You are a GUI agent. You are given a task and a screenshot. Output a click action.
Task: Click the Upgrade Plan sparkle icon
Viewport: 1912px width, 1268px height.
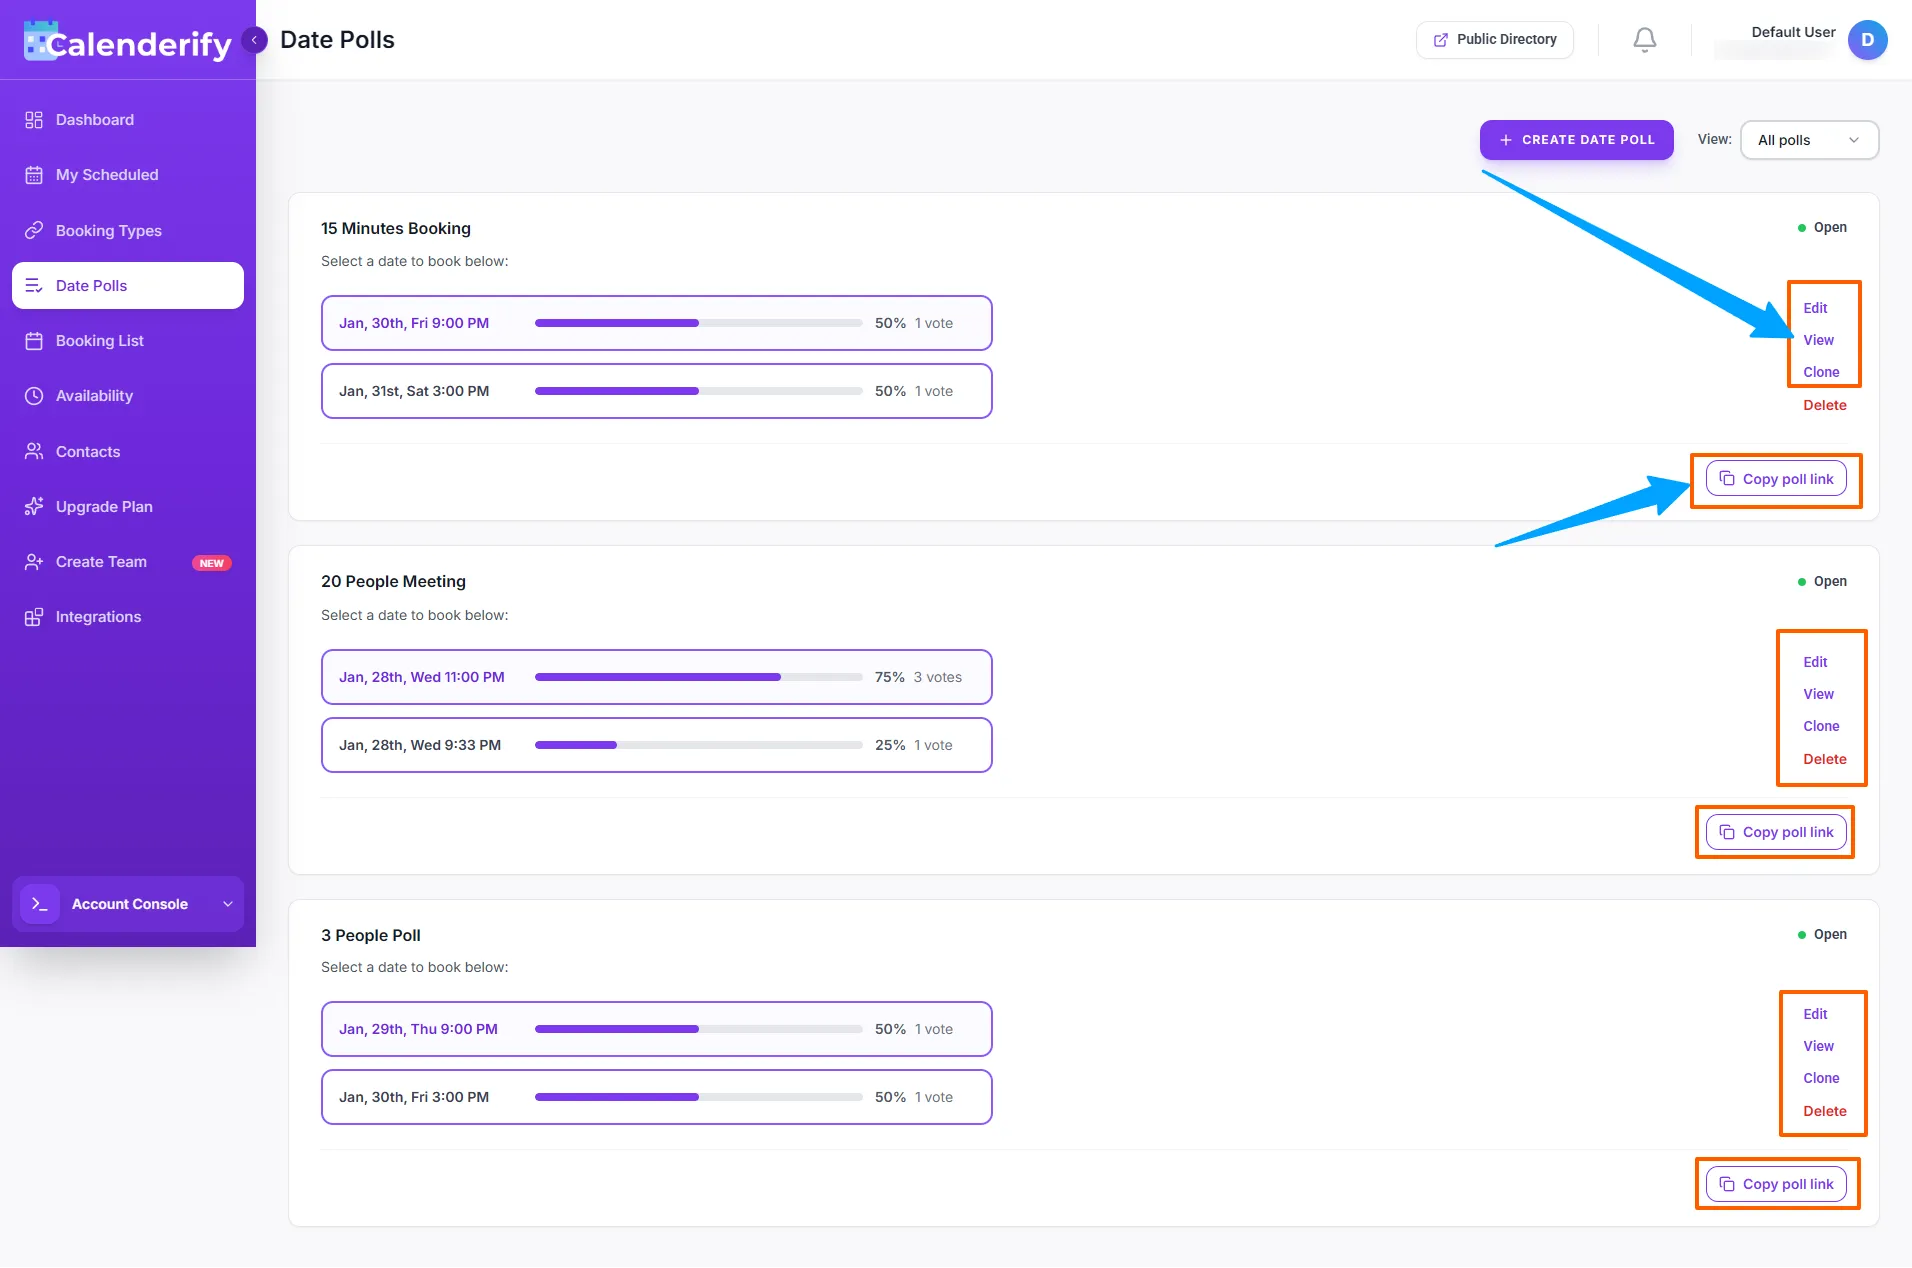(x=33, y=506)
